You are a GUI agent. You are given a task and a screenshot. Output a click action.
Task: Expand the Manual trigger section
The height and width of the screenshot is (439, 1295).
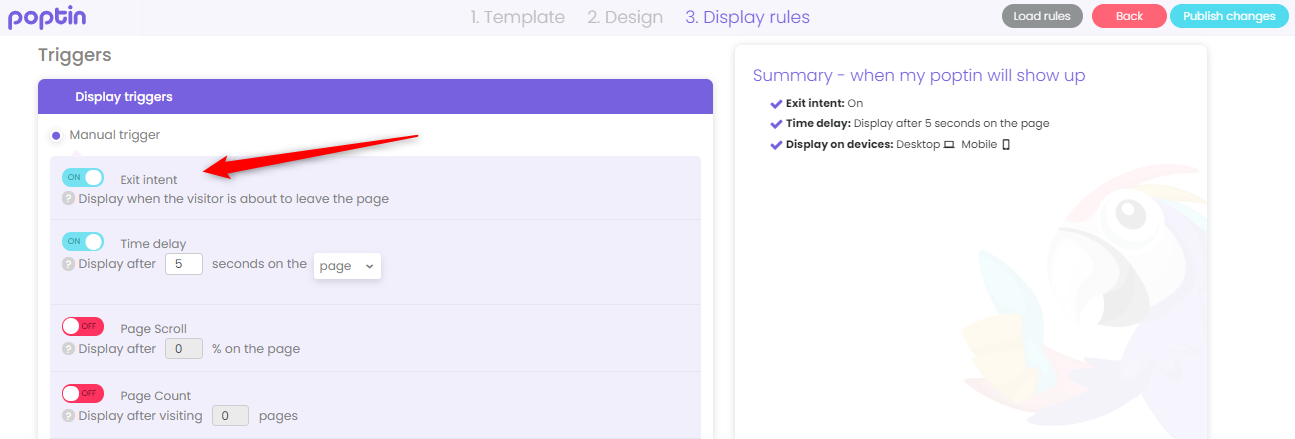114,135
